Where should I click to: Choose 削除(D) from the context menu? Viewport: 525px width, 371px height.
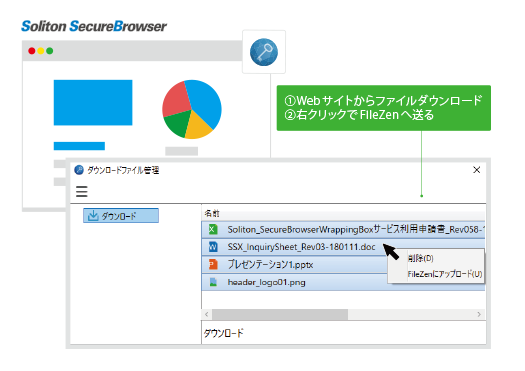[x=421, y=258]
